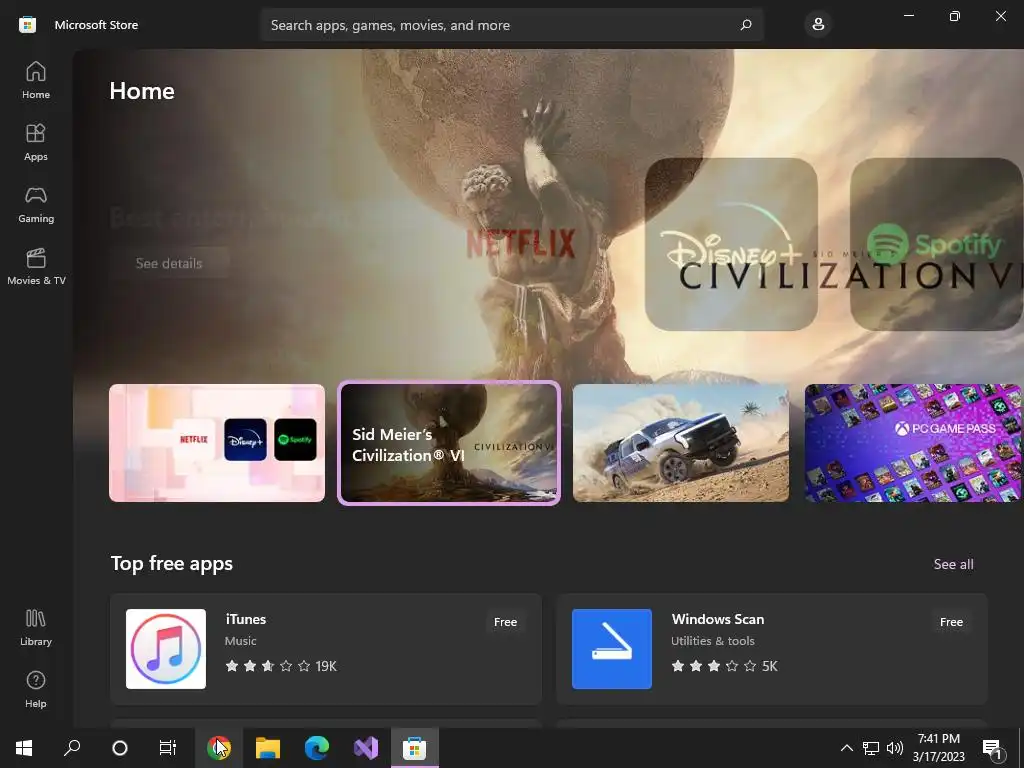Open taskbar search

(72, 748)
